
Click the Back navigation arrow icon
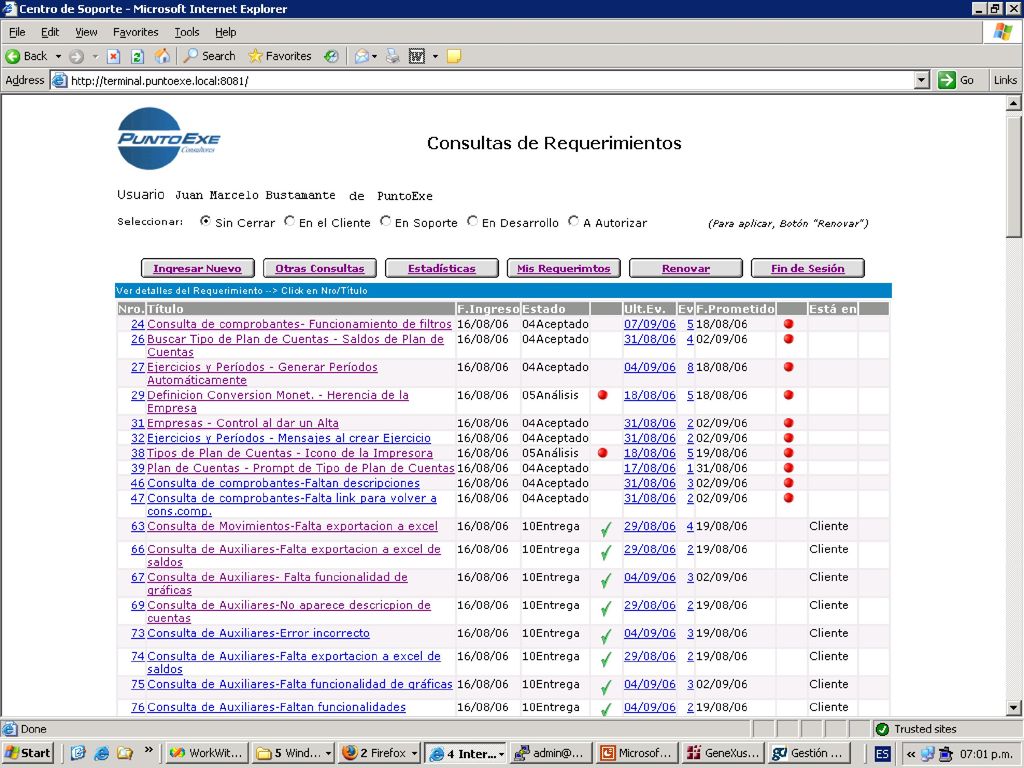click(12, 56)
